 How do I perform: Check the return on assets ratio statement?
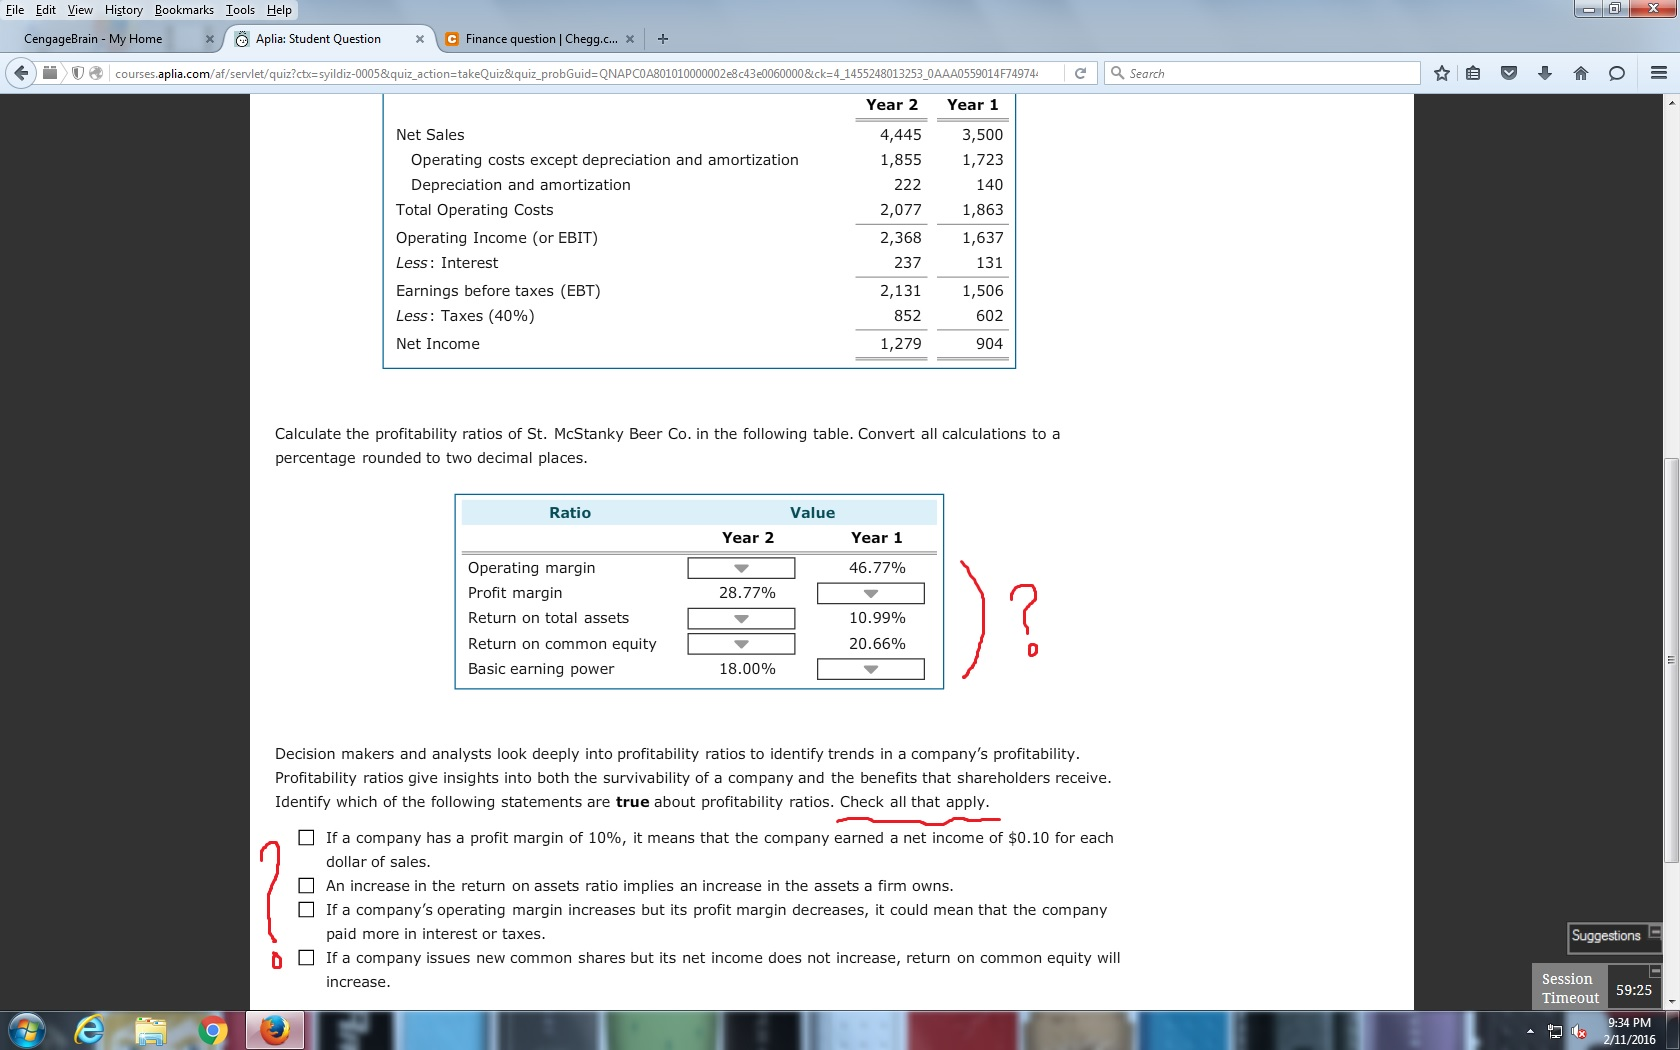[307, 885]
